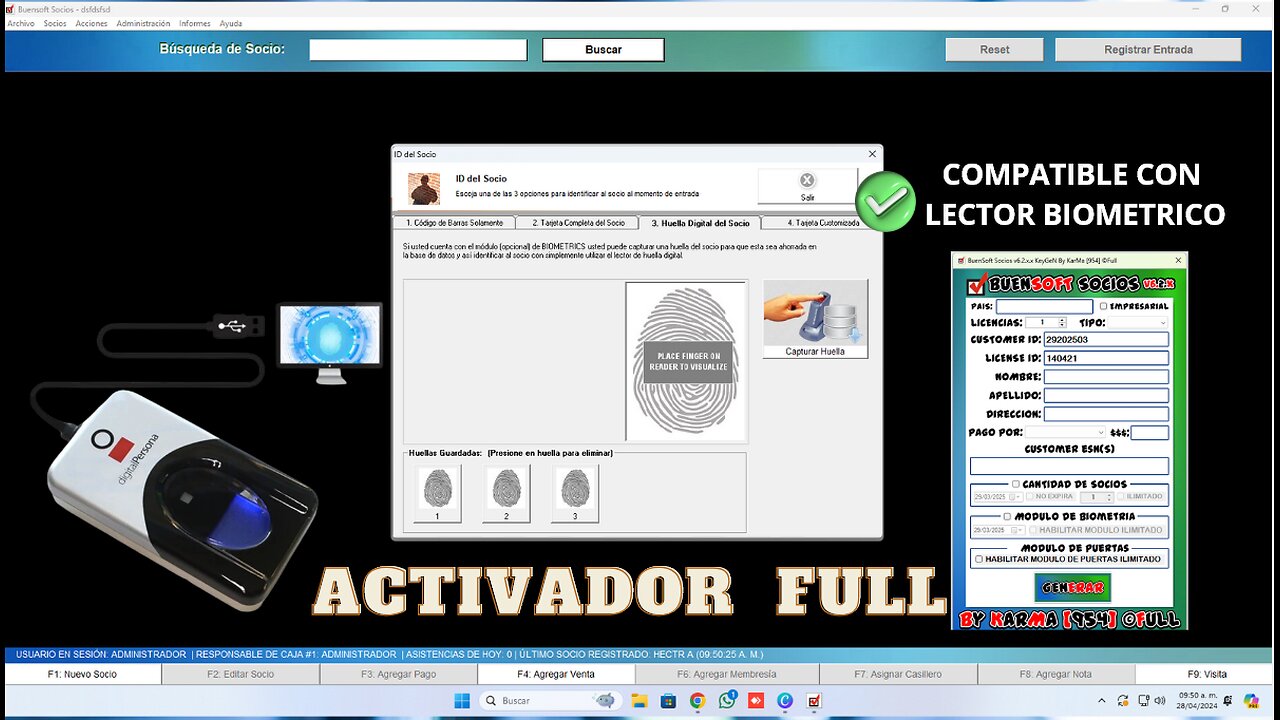Switch to Código de Barras Solamente tab
Screen dimensions: 1280x720
click(x=454, y=222)
